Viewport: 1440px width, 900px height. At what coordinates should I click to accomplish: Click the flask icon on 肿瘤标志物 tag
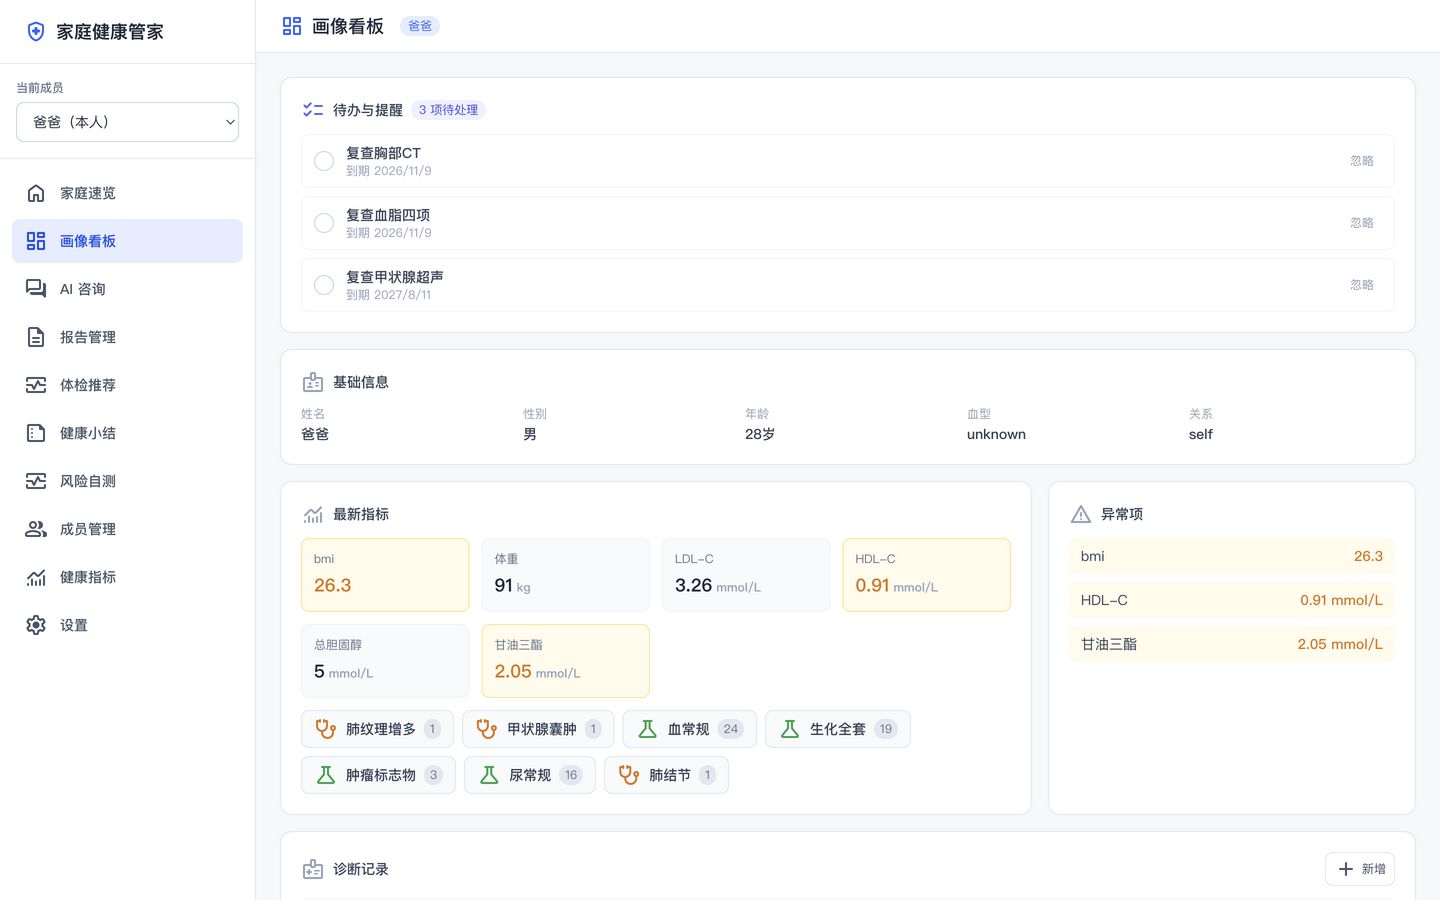click(326, 775)
